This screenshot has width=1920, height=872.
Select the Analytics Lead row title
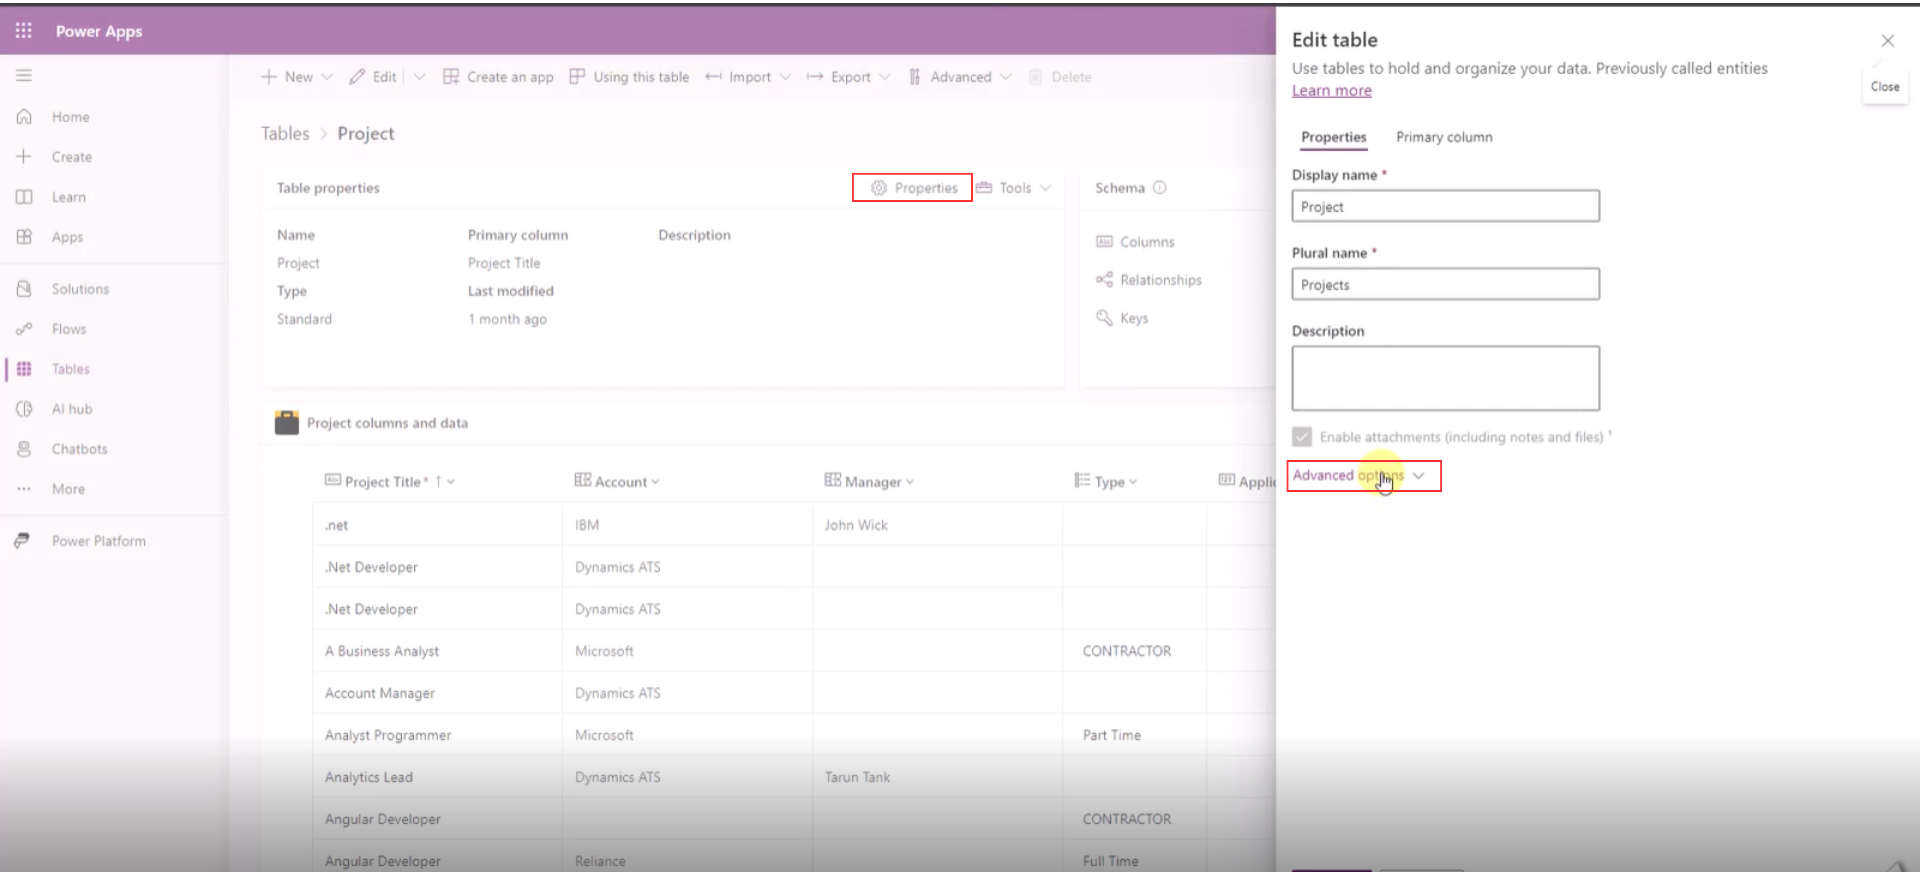pos(368,777)
